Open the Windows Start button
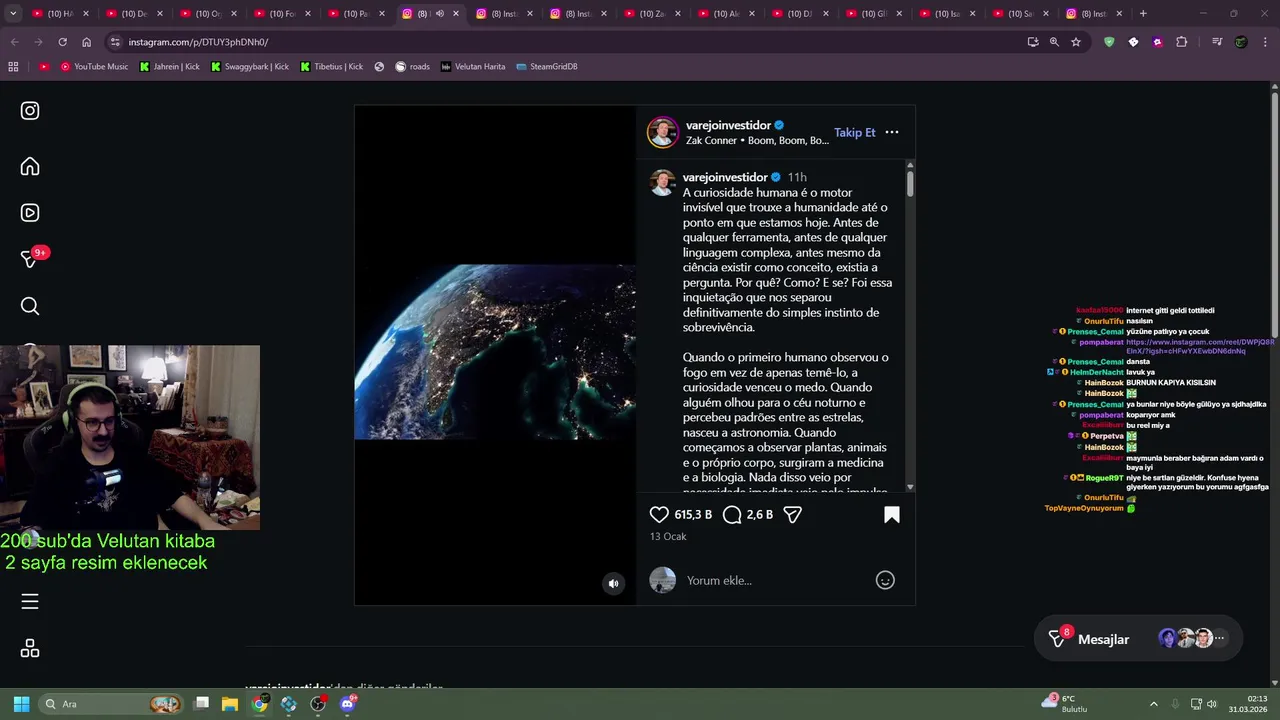This screenshot has width=1280, height=720. point(21,704)
